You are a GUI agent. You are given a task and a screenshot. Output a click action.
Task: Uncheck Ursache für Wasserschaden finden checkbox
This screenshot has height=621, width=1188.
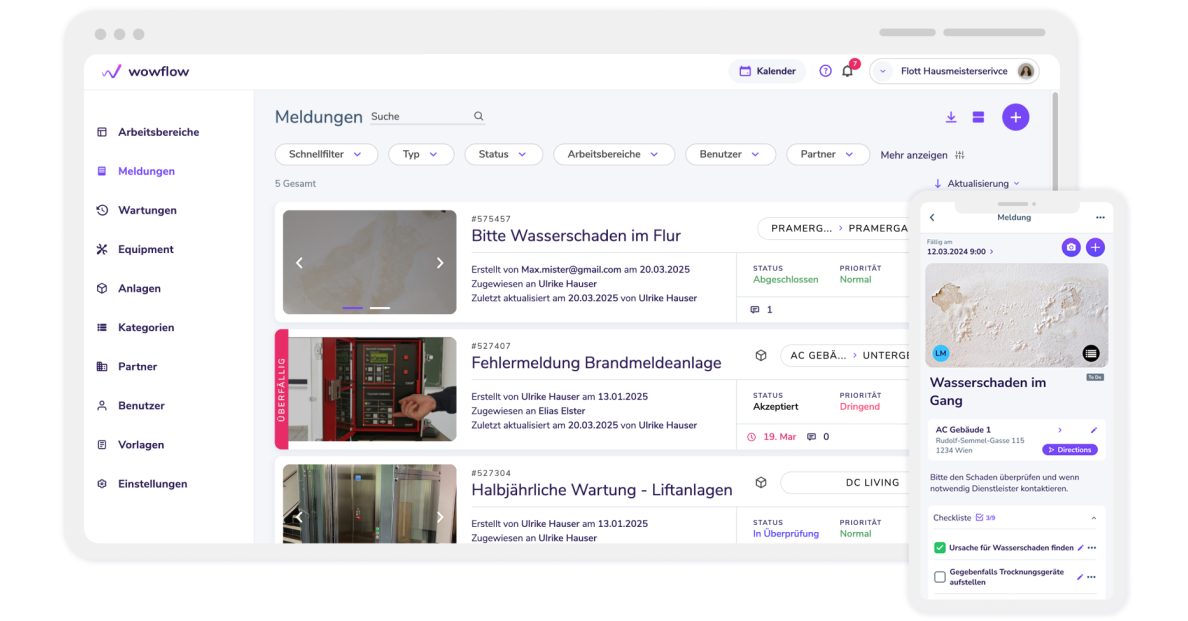click(939, 548)
